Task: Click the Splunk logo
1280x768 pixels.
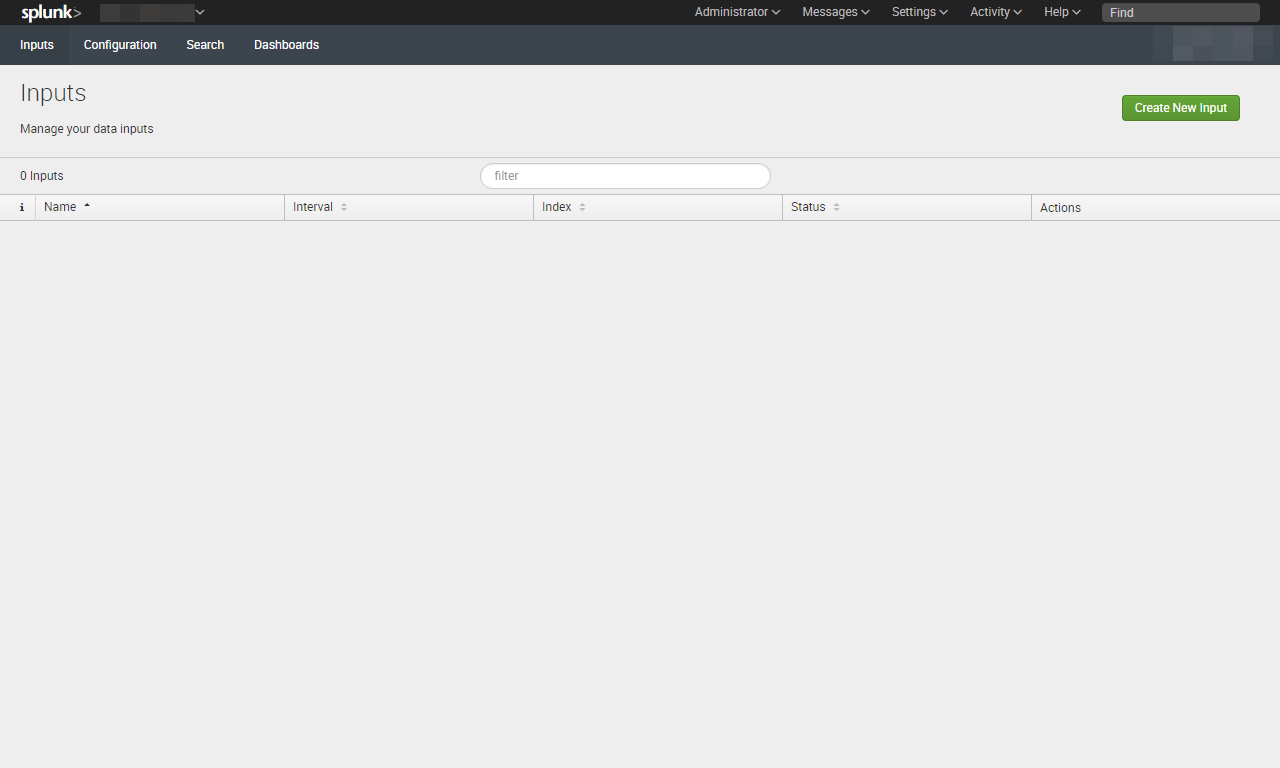Action: [x=51, y=13]
